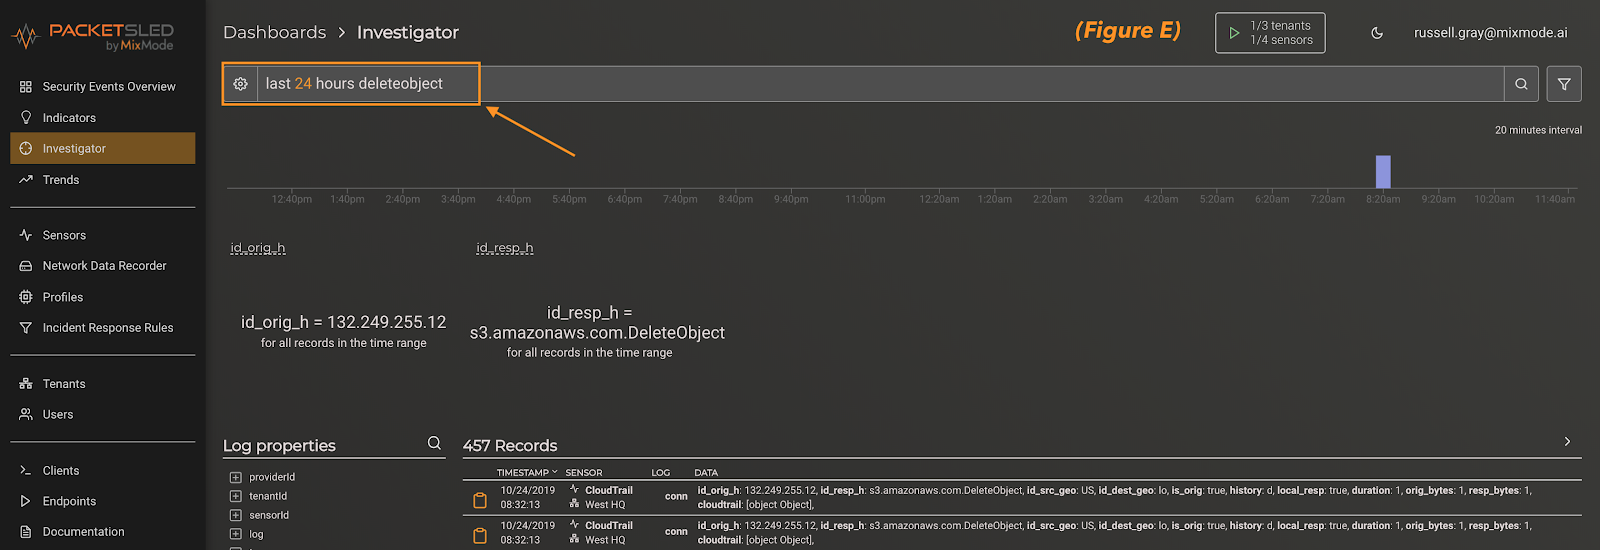Open Security Events Overview icon
Screen dimensions: 1600x550
(x=26, y=87)
